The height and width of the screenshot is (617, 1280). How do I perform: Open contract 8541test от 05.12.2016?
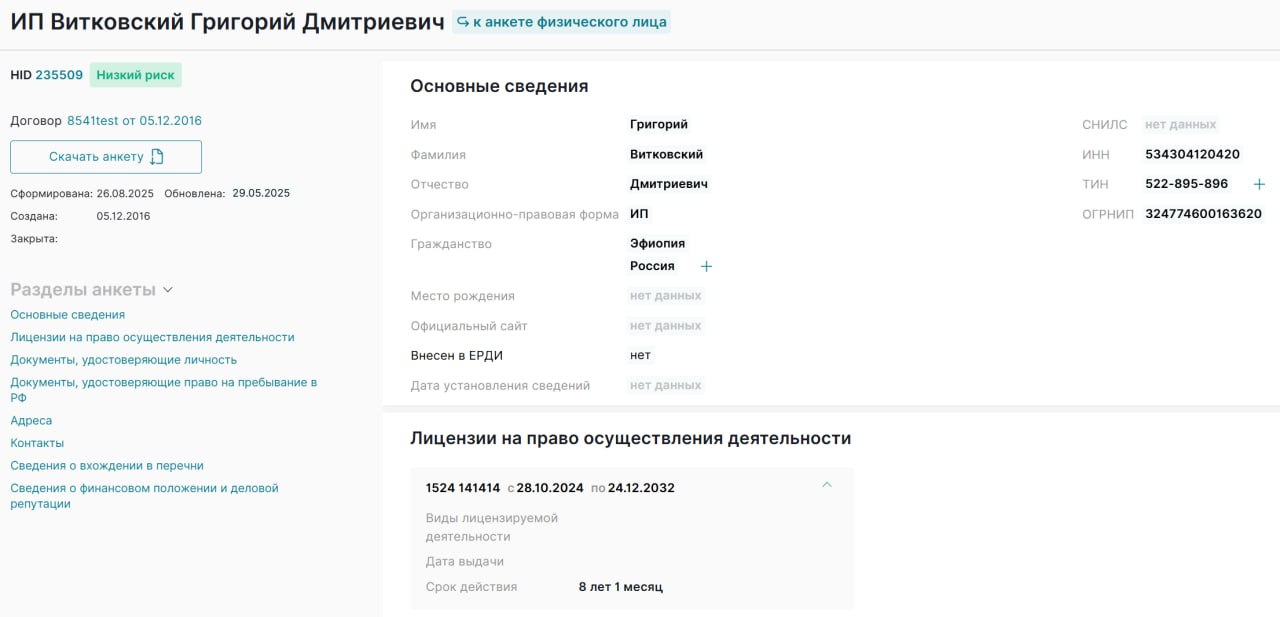click(134, 121)
